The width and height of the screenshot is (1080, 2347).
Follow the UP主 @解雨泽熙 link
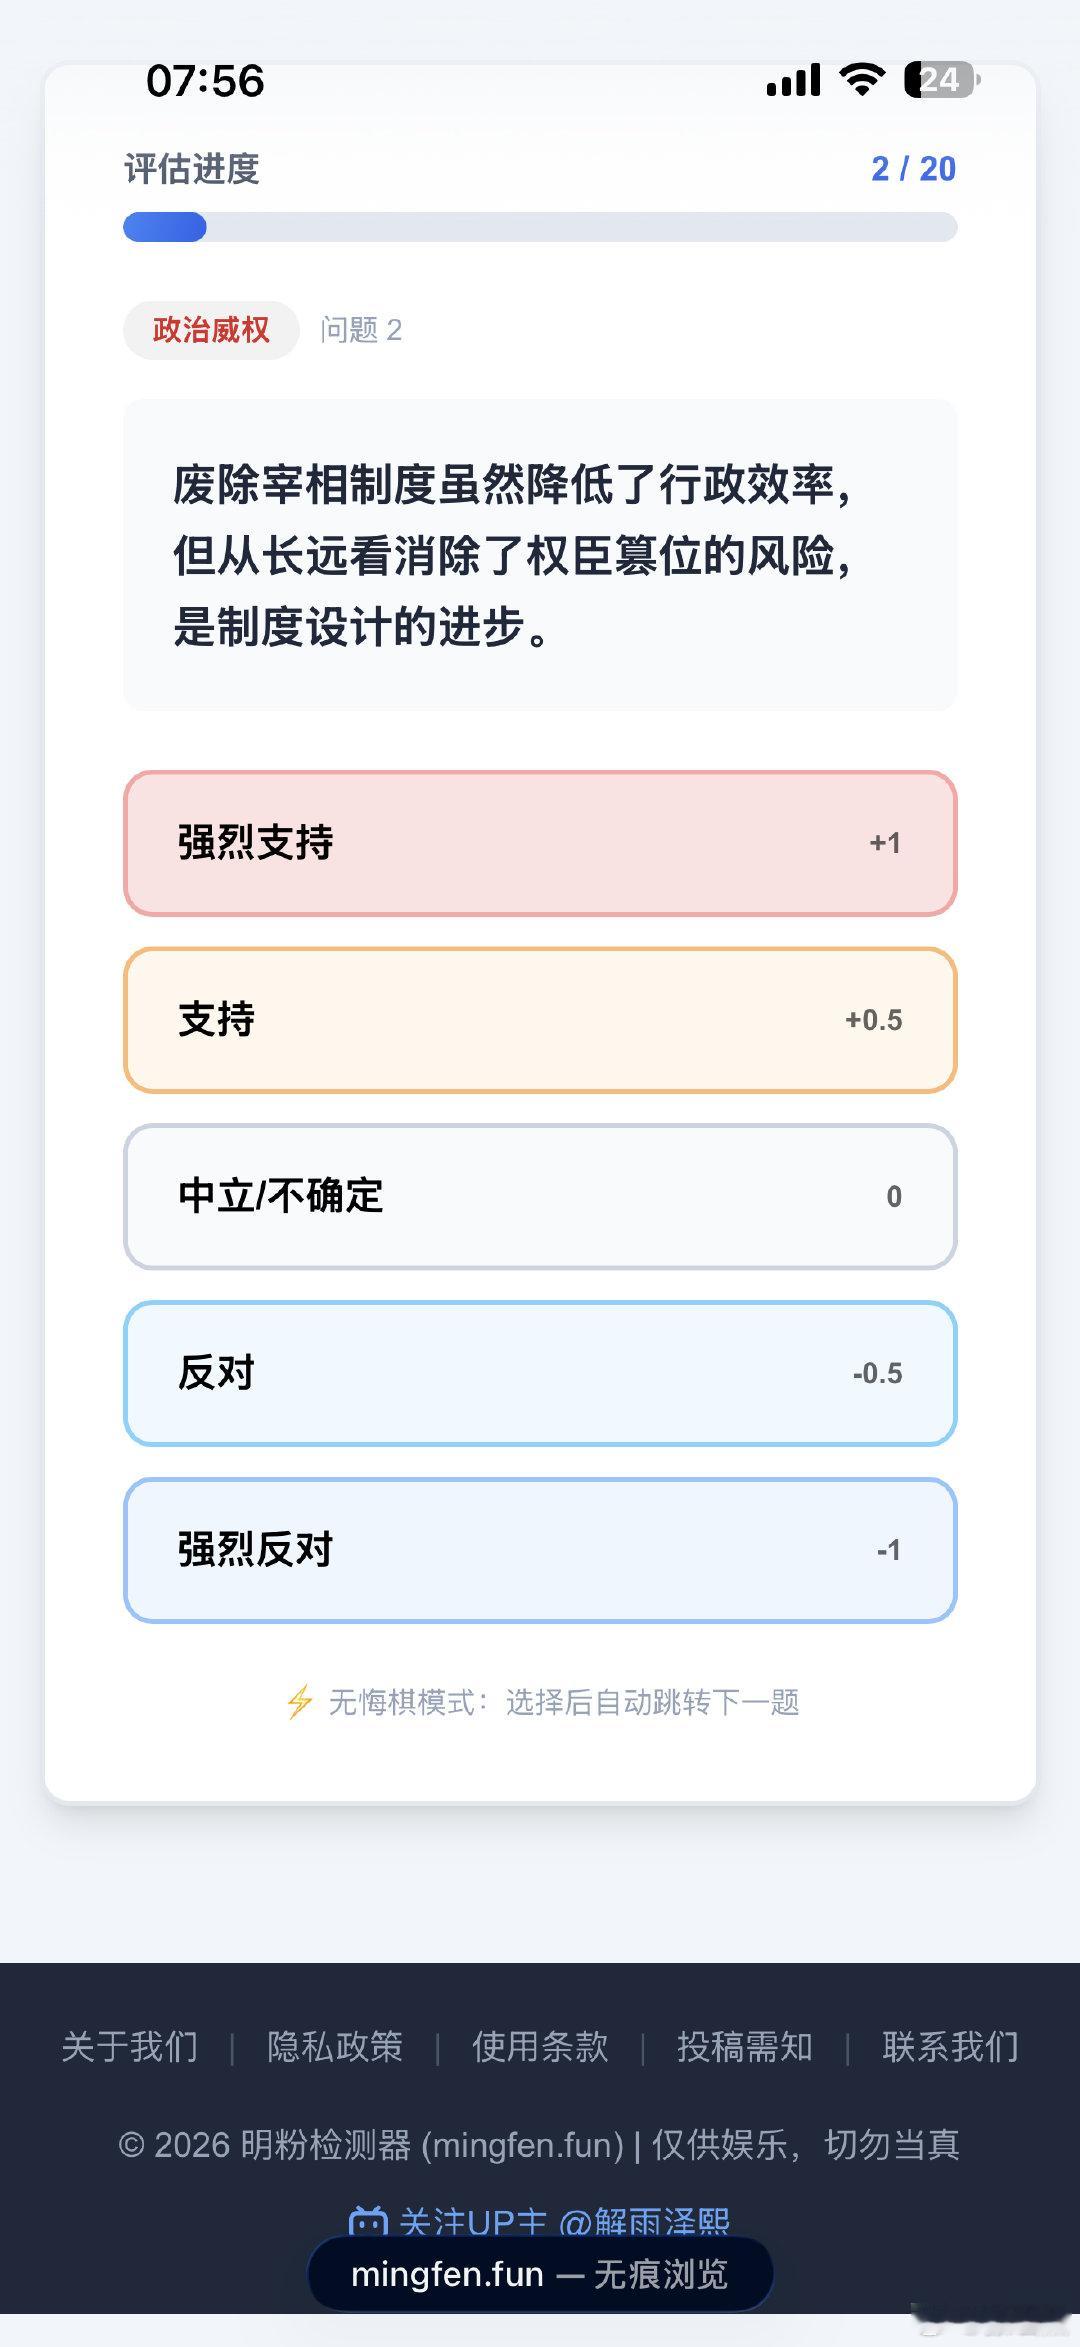click(x=565, y=2222)
